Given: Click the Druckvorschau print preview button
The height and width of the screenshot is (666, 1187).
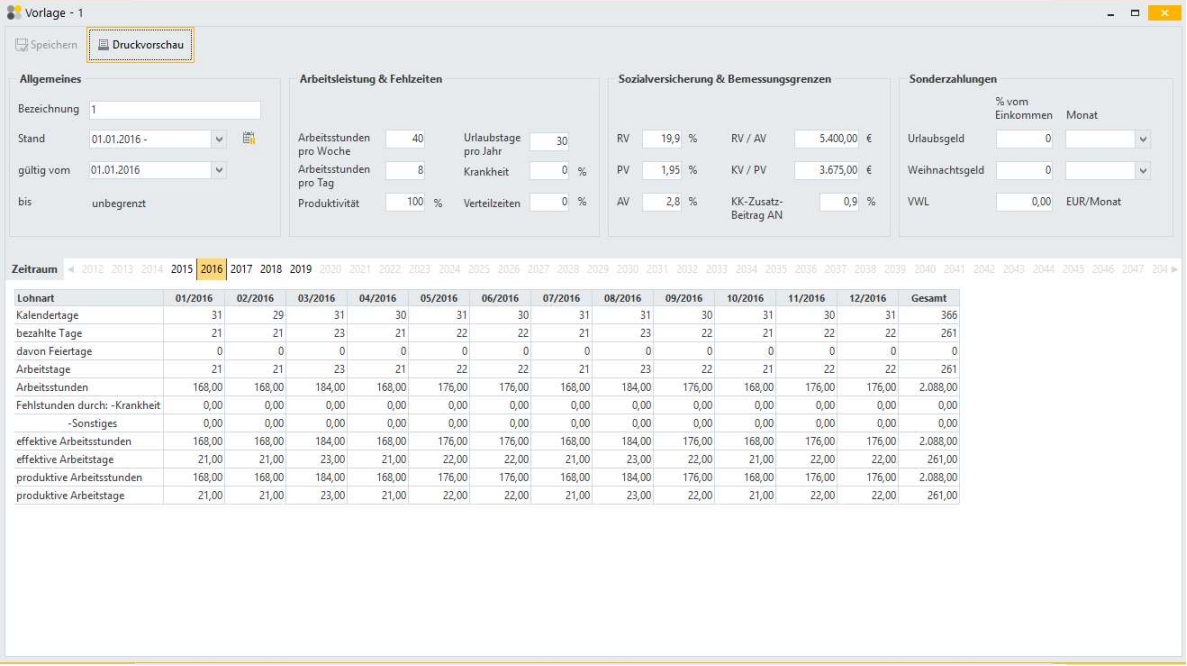Looking at the screenshot, I should [140, 45].
